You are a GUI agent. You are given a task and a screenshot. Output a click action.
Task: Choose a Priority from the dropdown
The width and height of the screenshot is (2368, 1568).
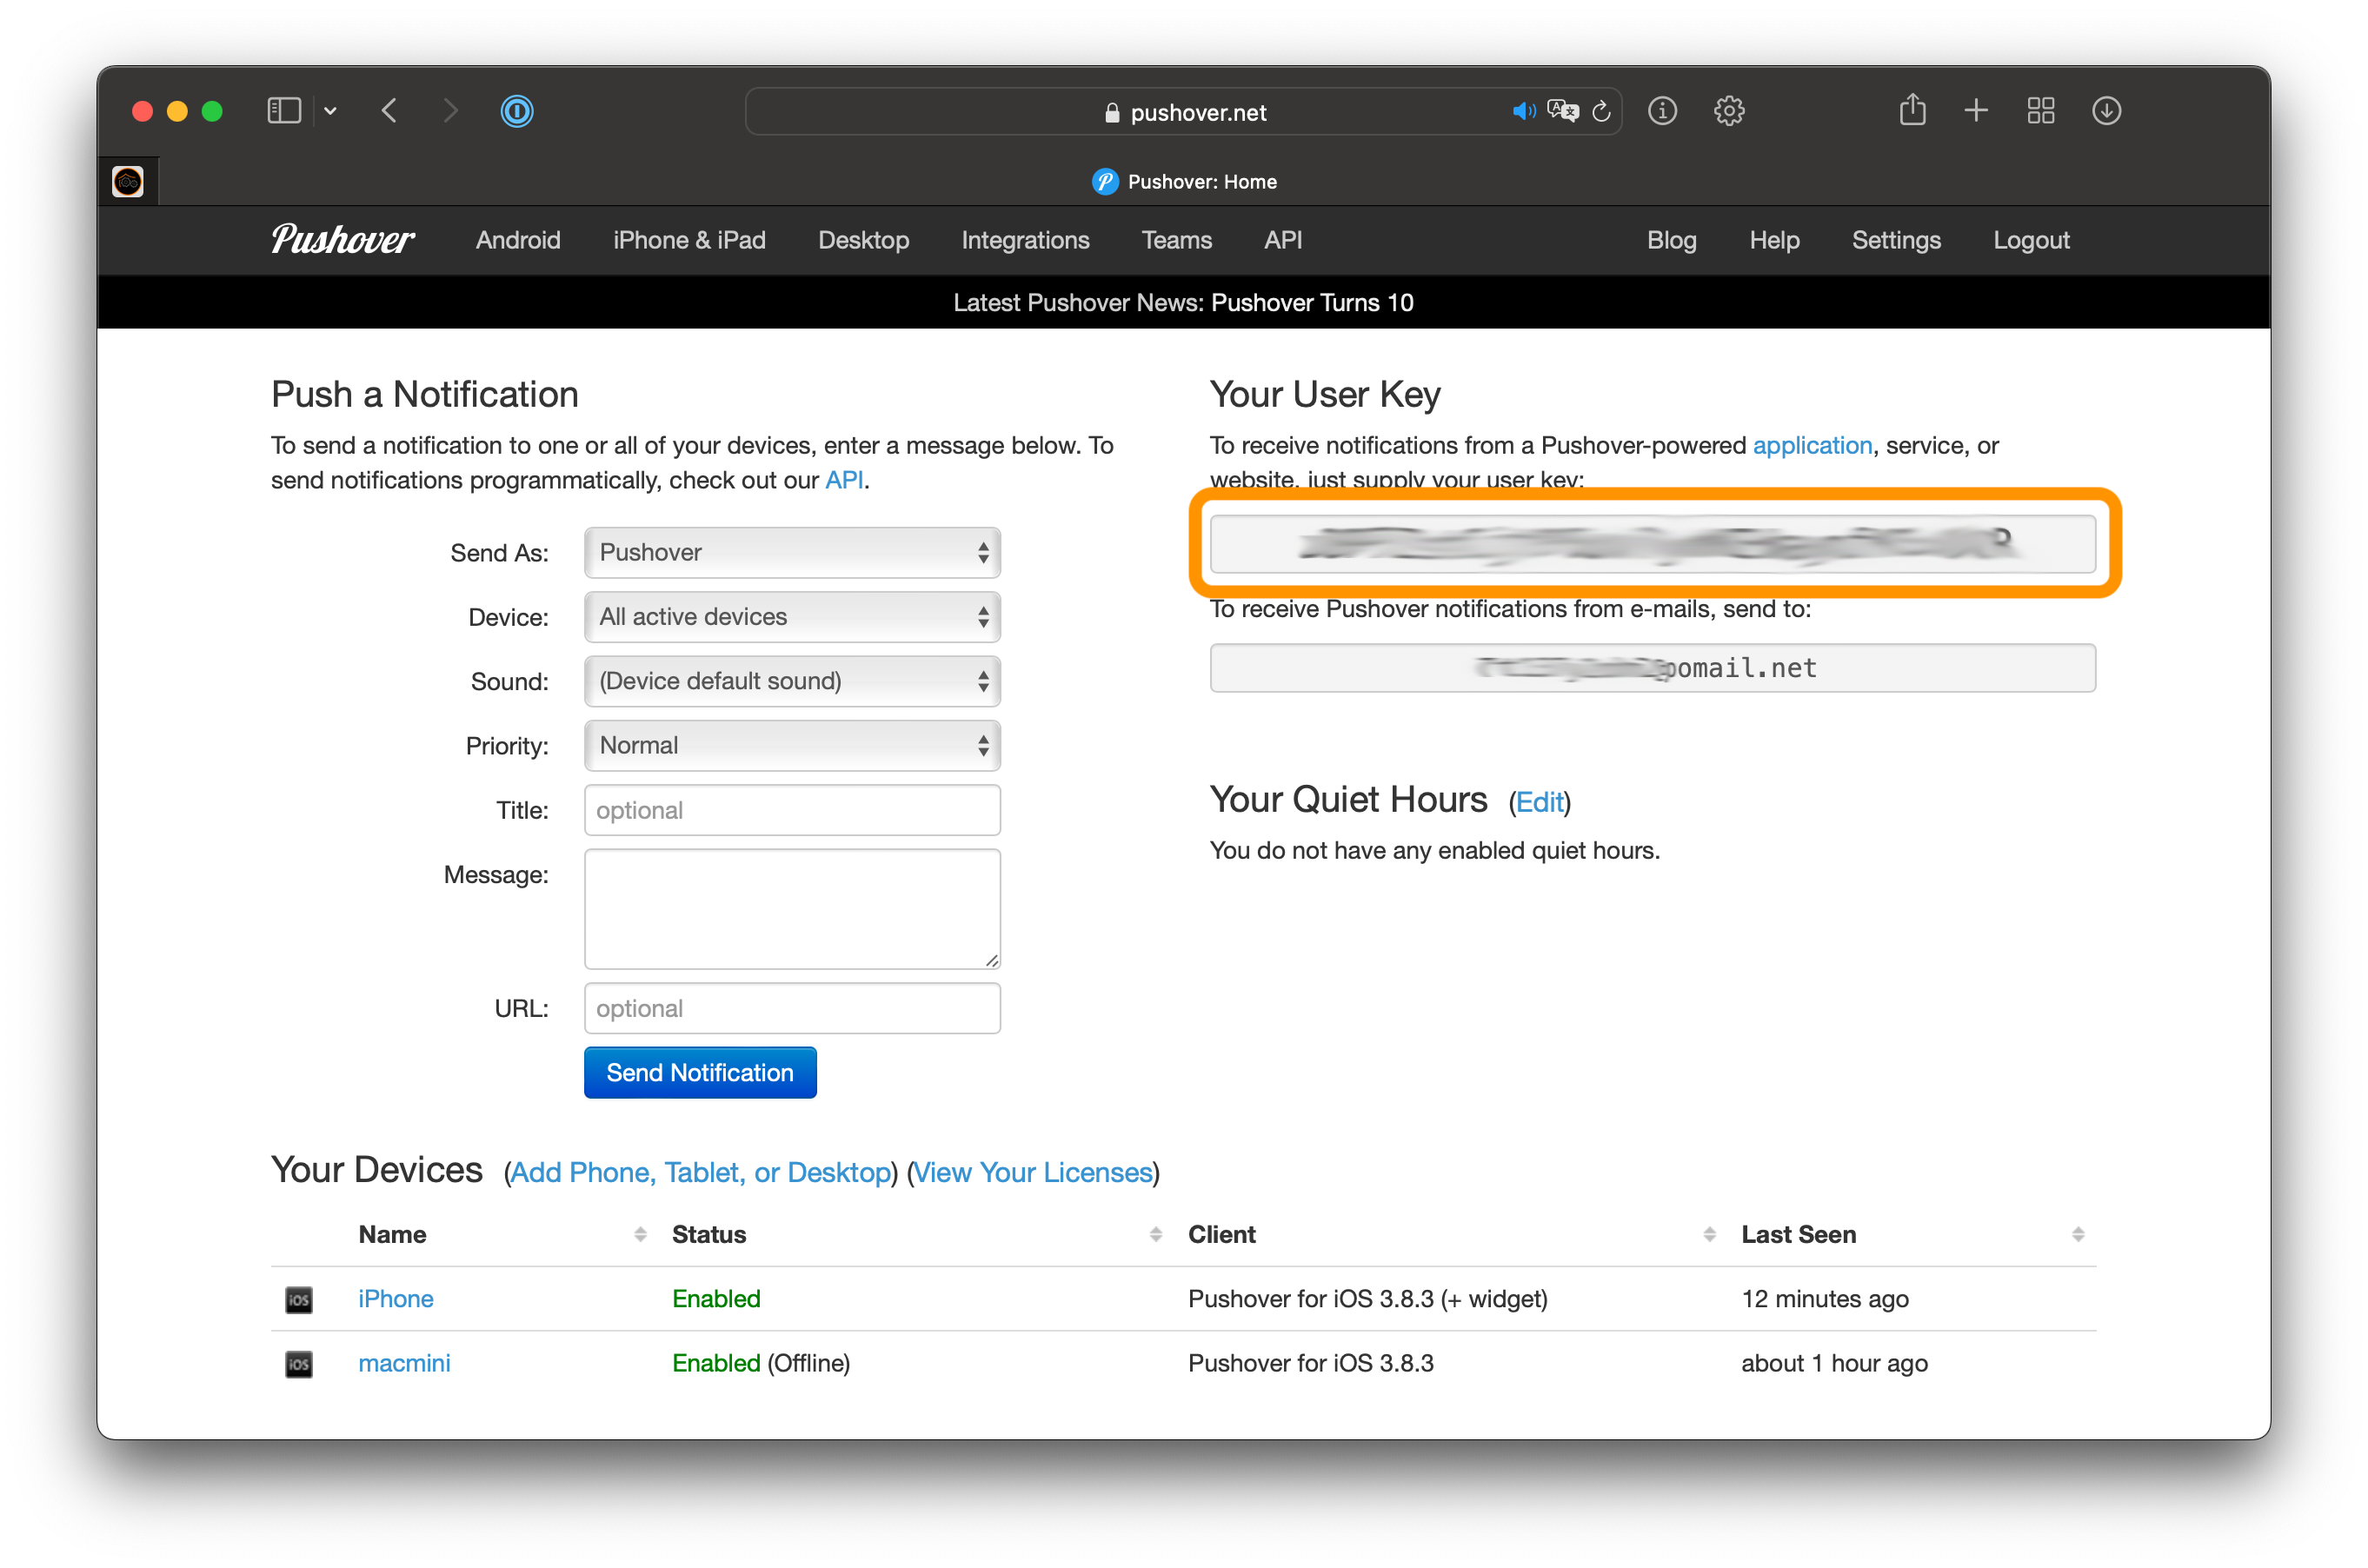pos(792,745)
